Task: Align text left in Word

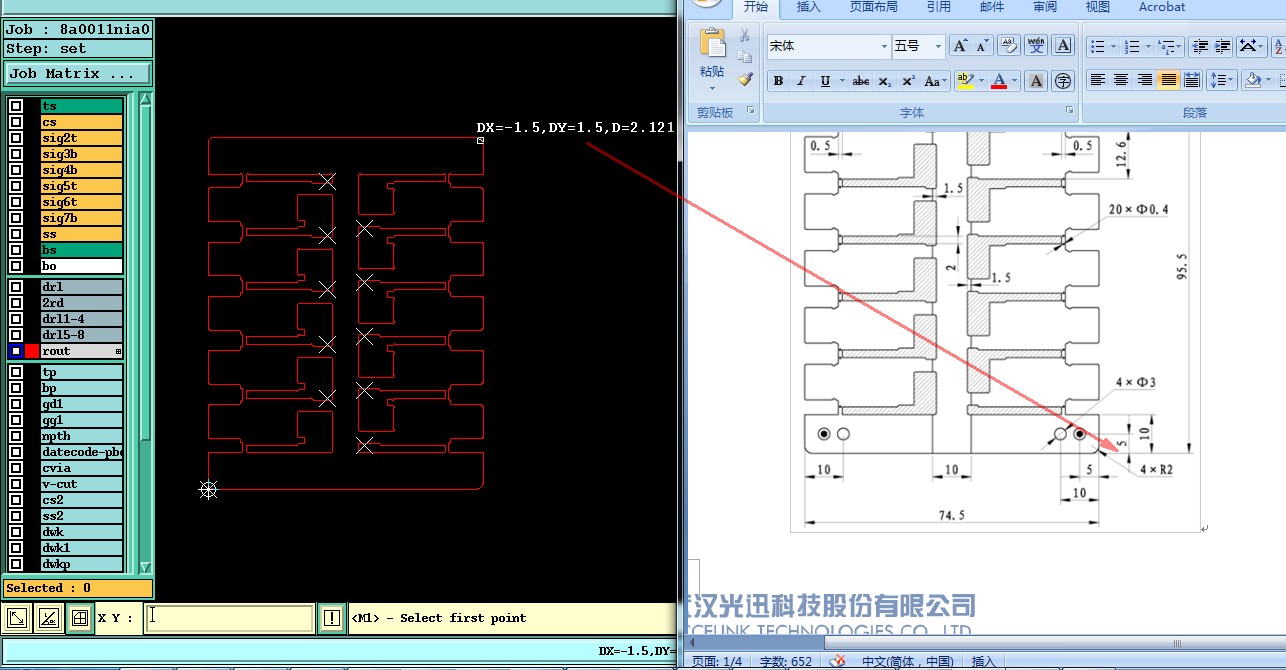Action: tap(1098, 81)
